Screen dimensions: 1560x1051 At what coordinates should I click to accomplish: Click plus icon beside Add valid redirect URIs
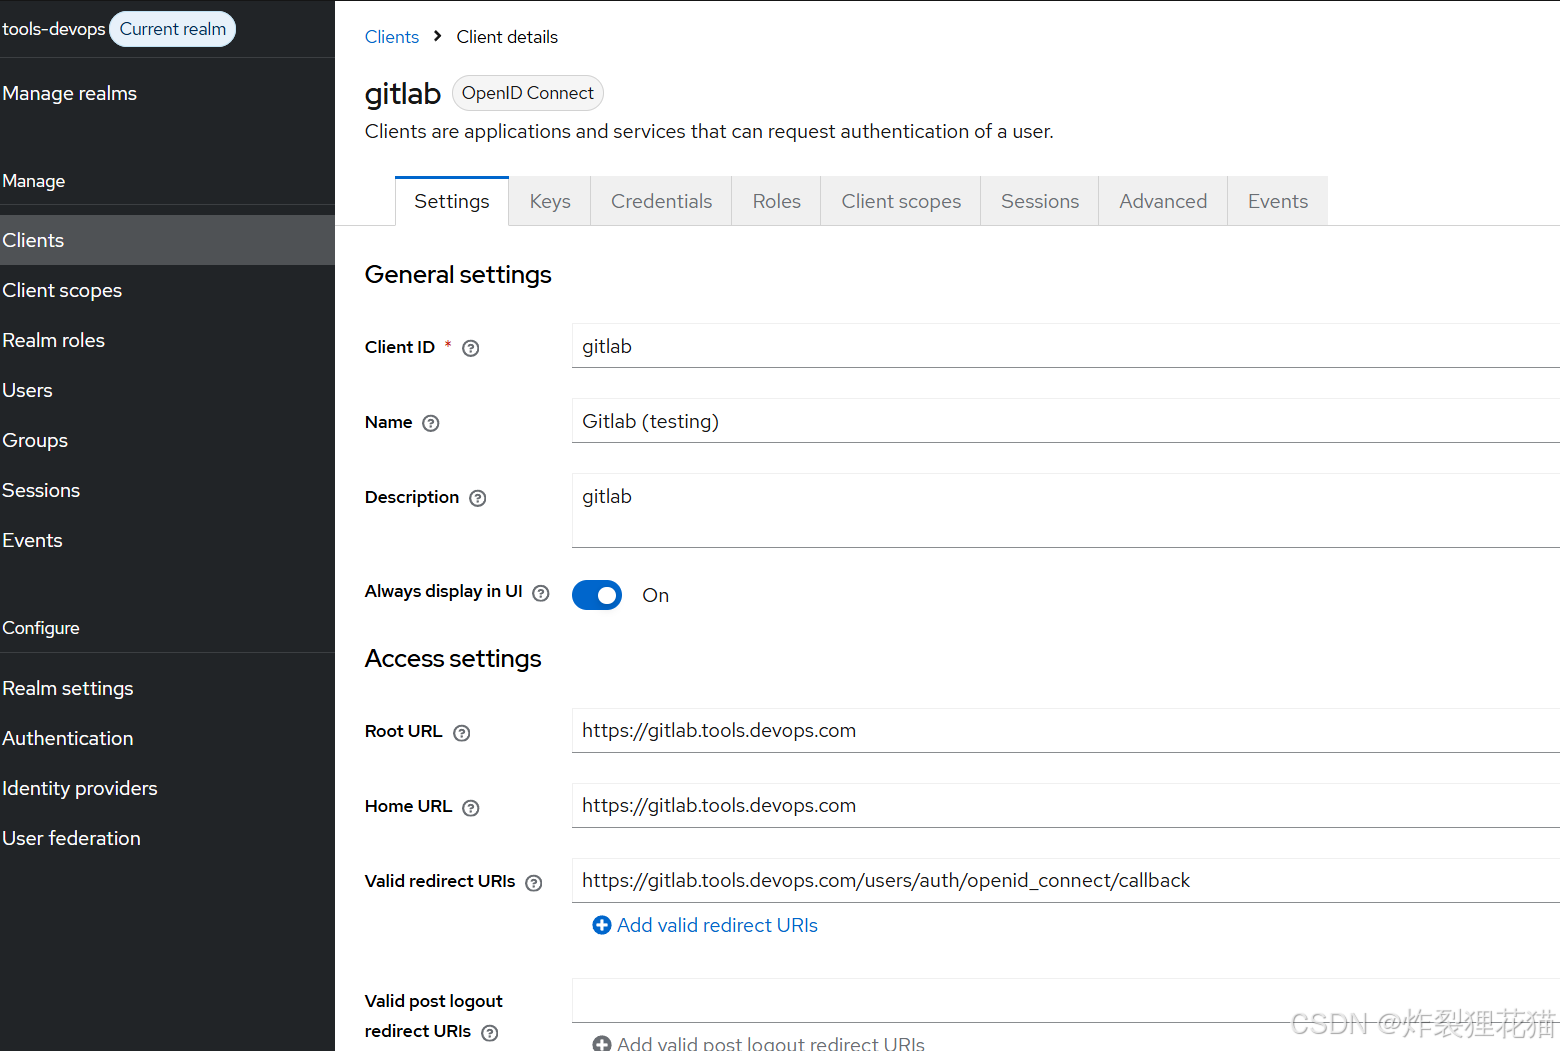click(x=602, y=925)
